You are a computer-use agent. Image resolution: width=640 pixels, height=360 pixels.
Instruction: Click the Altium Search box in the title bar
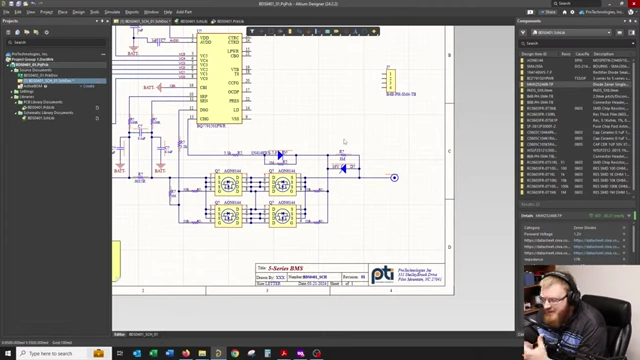click(x=576, y=3)
